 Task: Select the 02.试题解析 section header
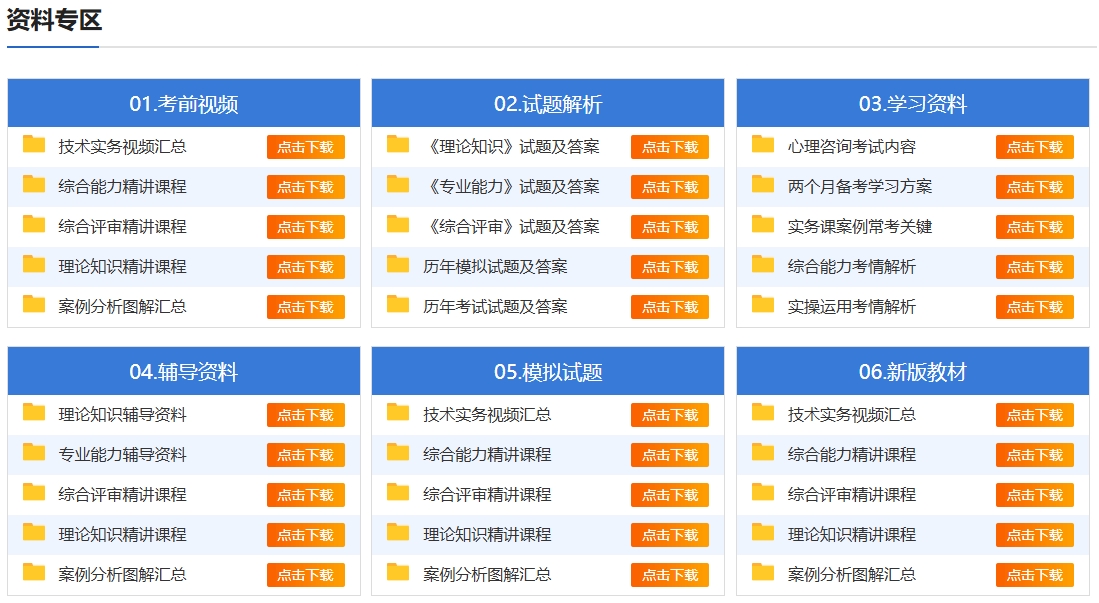click(548, 104)
